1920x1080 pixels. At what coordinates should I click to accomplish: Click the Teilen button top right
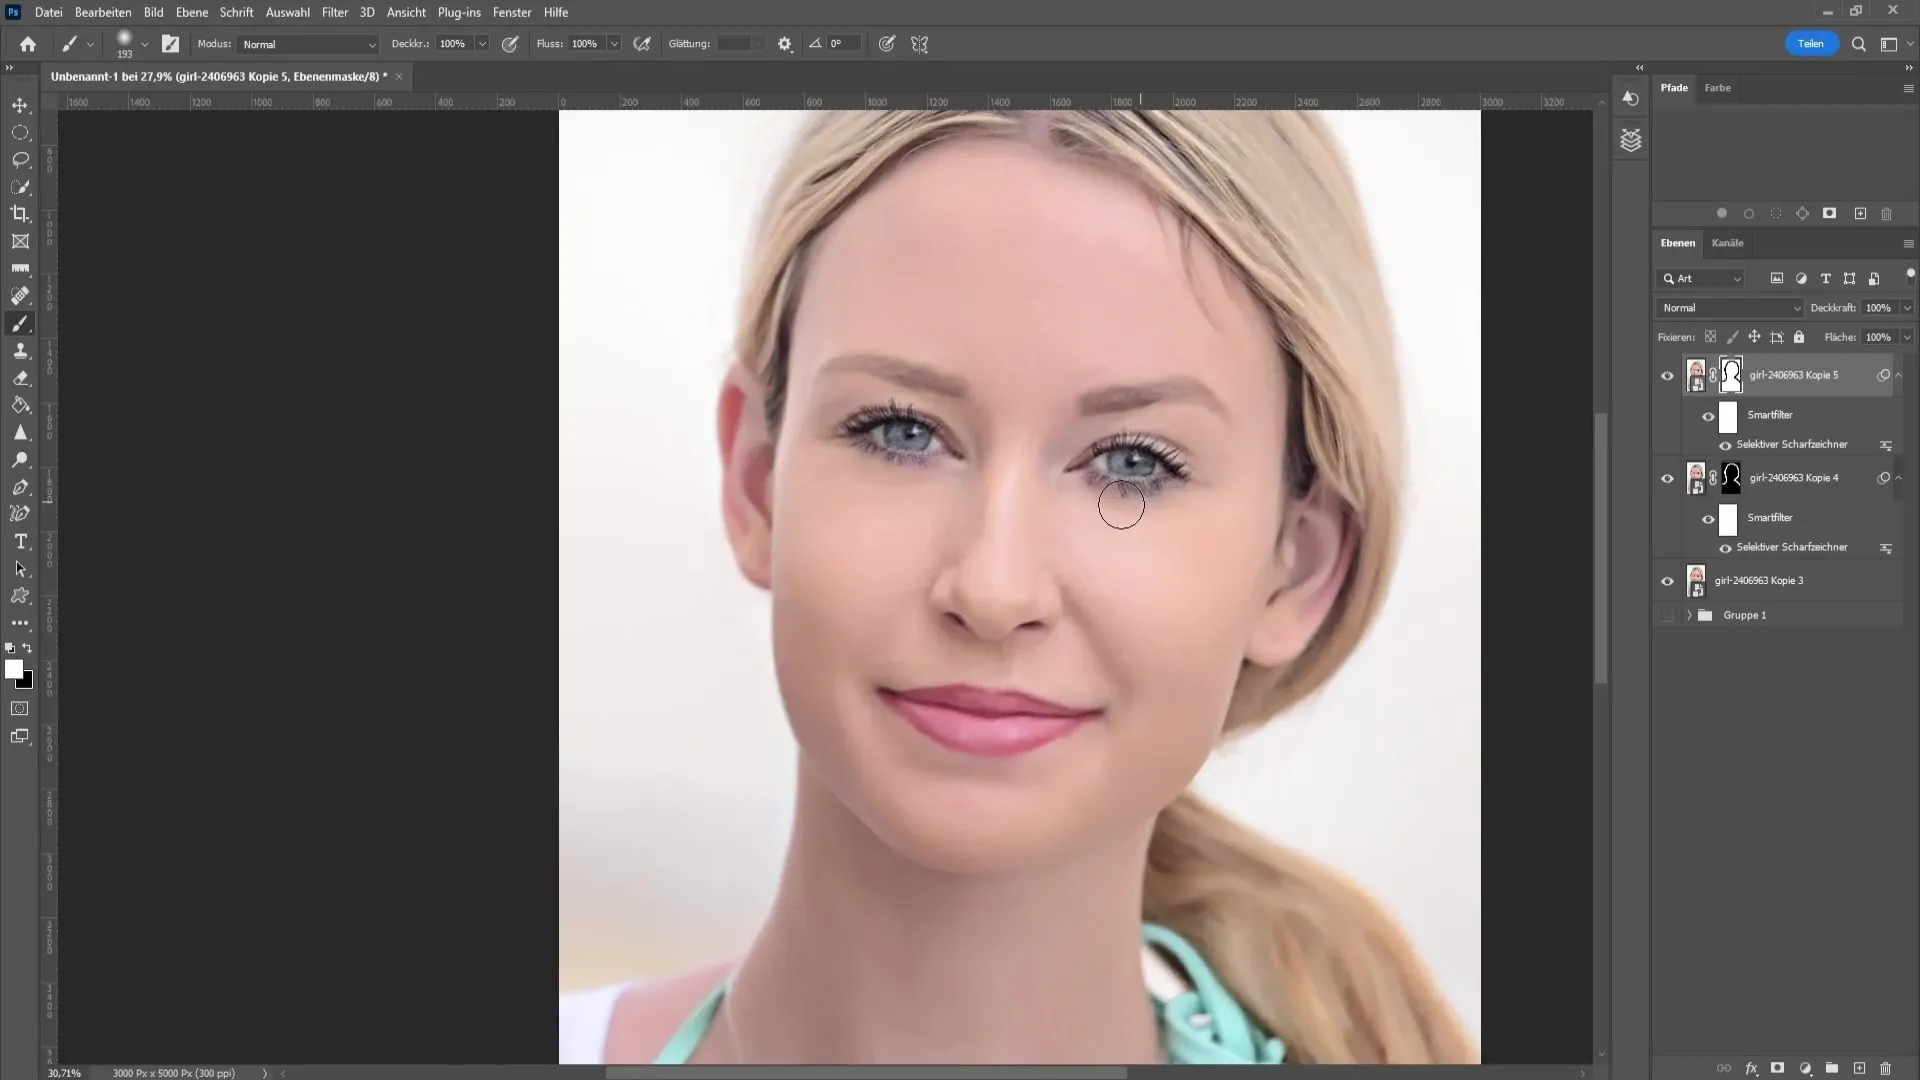pyautogui.click(x=1813, y=44)
